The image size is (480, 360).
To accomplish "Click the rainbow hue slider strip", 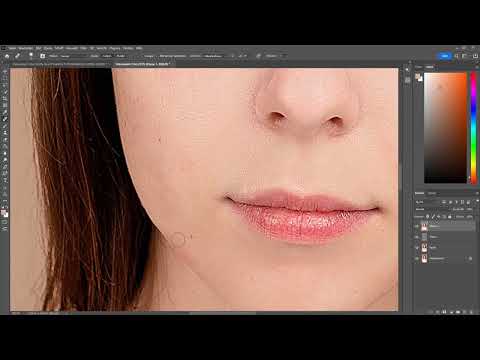I will (x=473, y=128).
